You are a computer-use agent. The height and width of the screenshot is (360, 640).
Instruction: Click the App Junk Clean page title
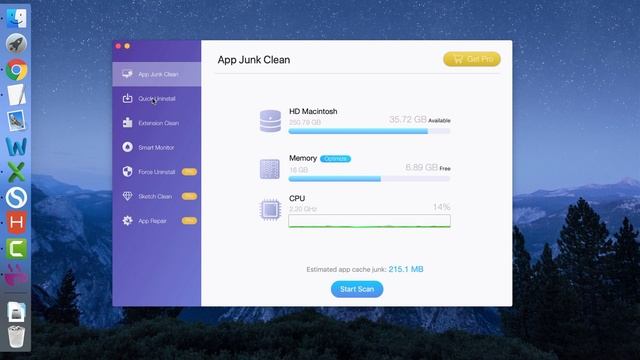[x=254, y=60]
